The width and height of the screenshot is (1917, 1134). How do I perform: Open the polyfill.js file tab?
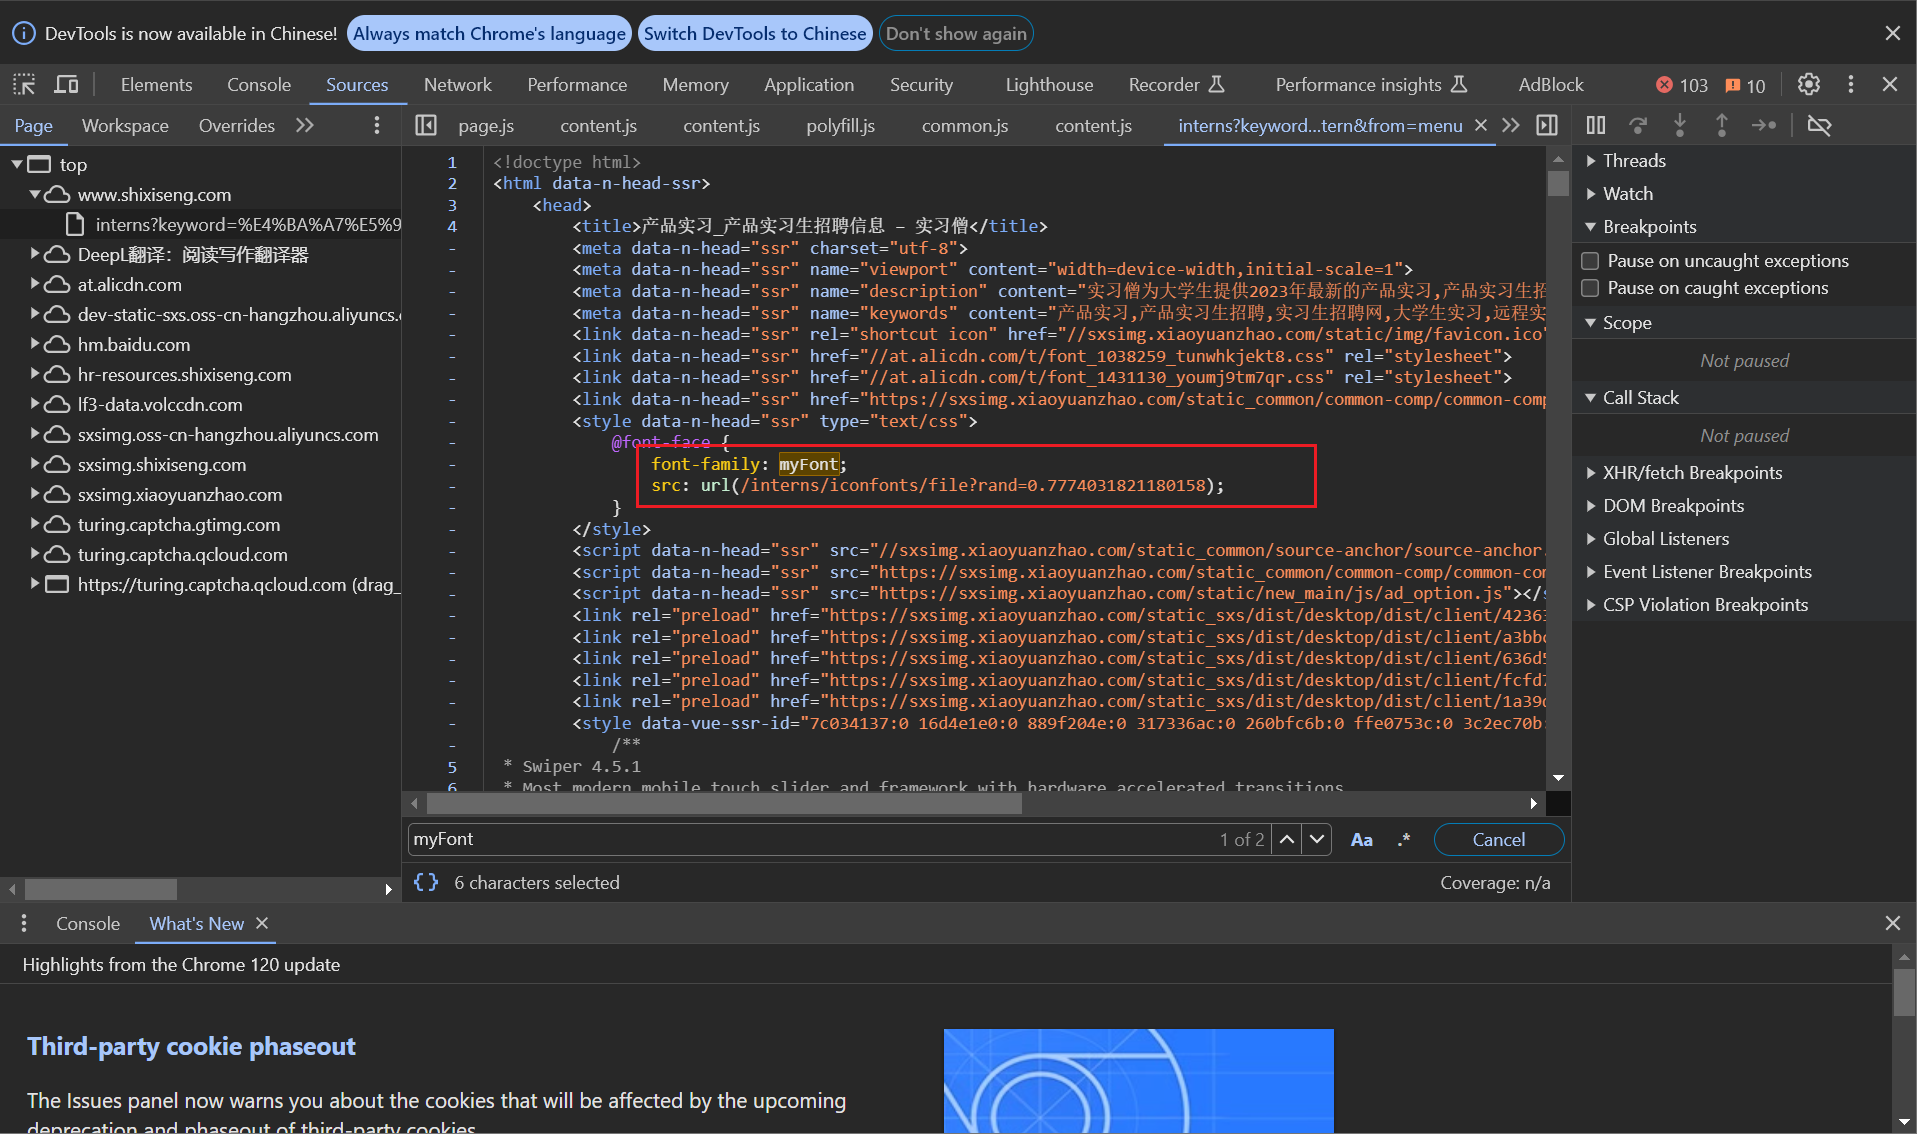pyautogui.click(x=840, y=125)
